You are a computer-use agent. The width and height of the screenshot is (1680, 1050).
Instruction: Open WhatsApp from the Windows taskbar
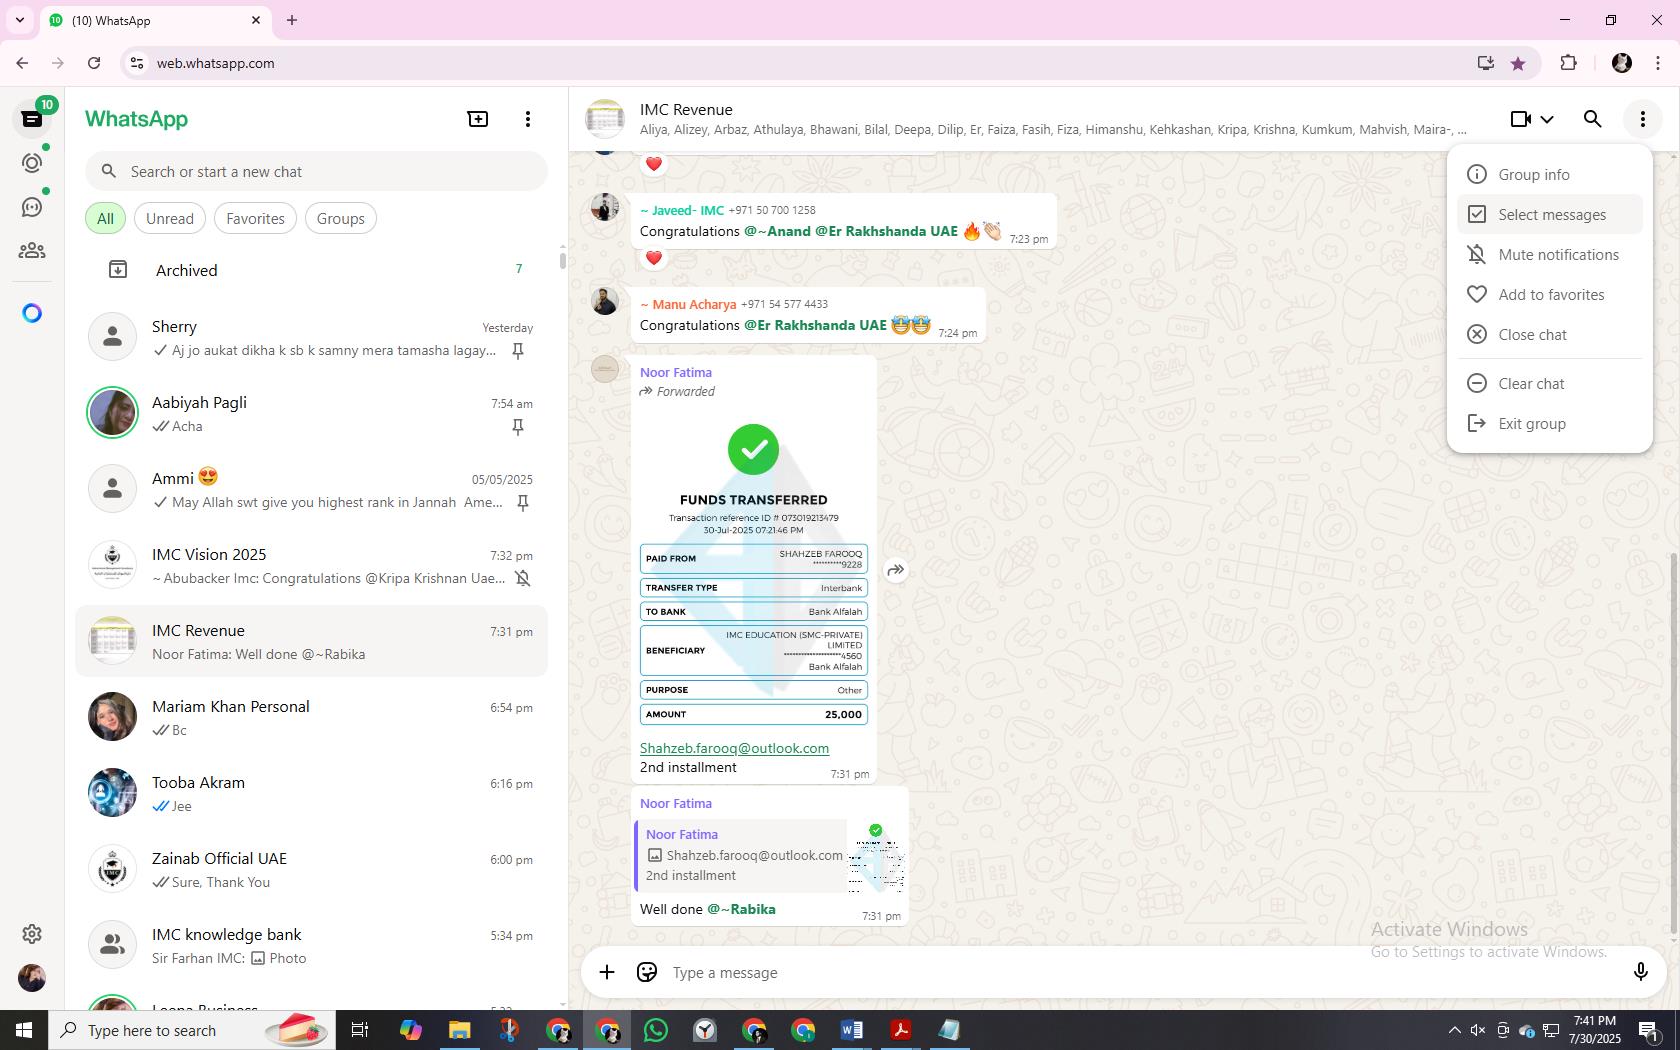coord(656,1030)
